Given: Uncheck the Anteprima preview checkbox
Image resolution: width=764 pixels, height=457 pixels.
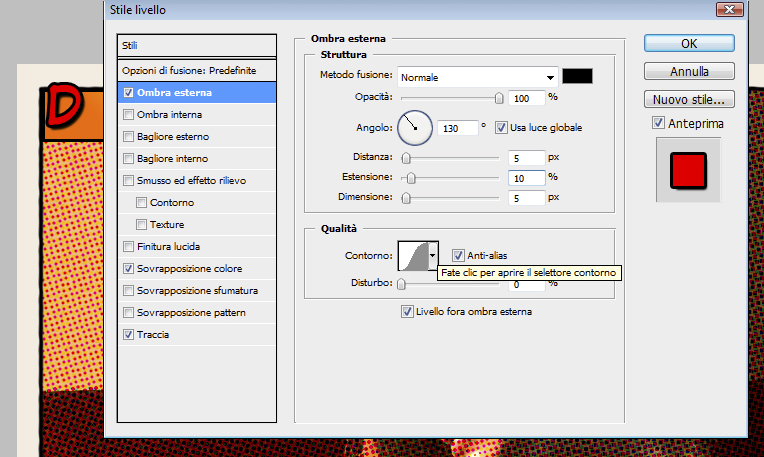Looking at the screenshot, I should pos(658,123).
